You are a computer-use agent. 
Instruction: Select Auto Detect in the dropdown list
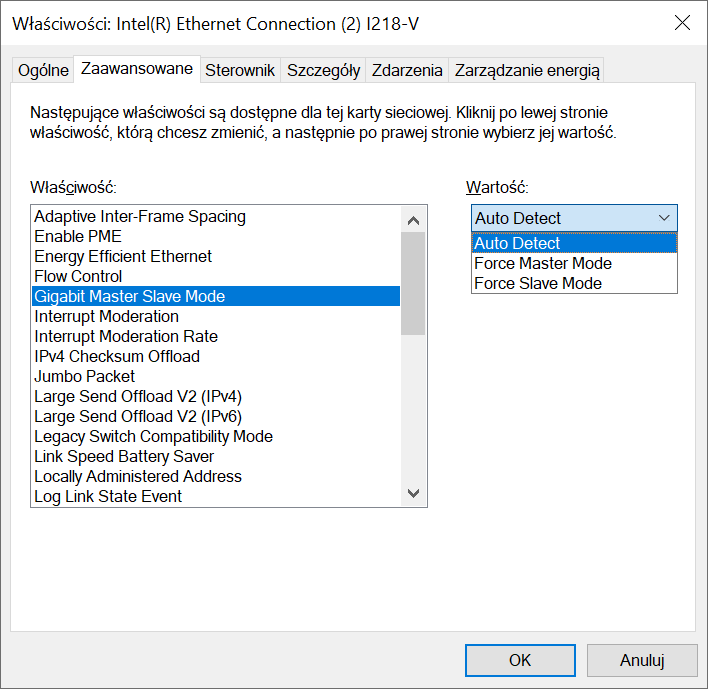[x=517, y=243]
